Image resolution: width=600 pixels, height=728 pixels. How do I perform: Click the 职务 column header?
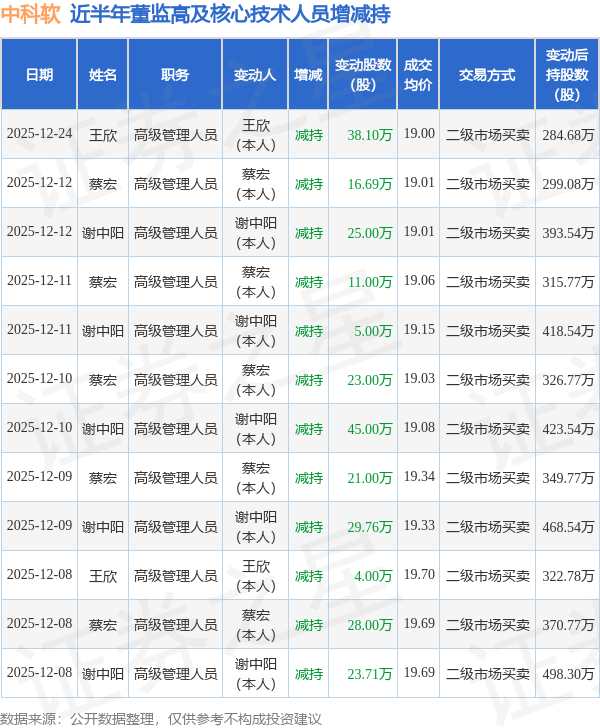(x=175, y=74)
